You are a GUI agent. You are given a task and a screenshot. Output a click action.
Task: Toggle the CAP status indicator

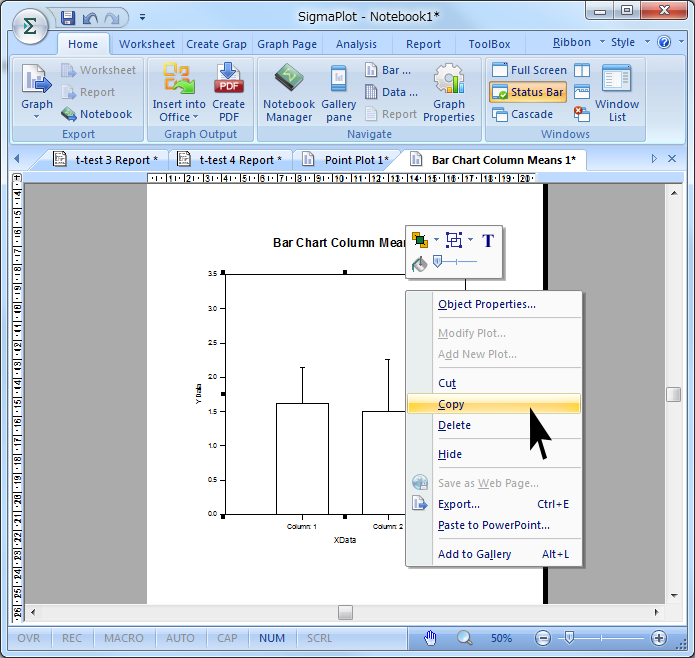point(227,638)
